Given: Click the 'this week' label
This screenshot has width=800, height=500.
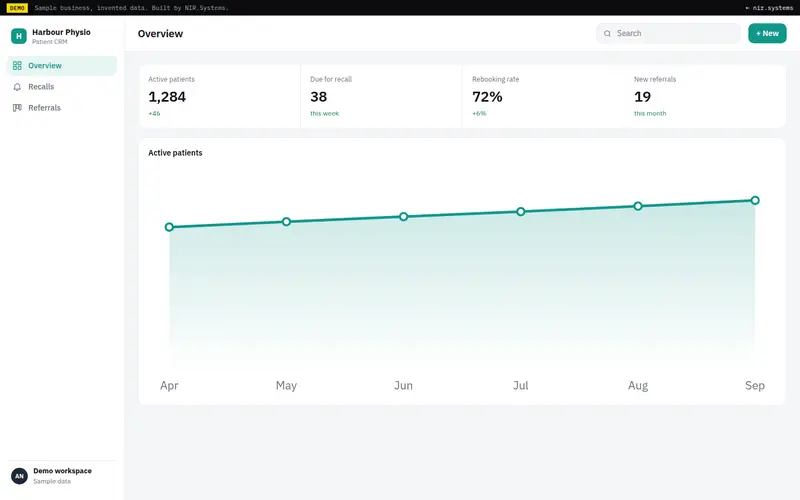Looking at the screenshot, I should (x=324, y=113).
